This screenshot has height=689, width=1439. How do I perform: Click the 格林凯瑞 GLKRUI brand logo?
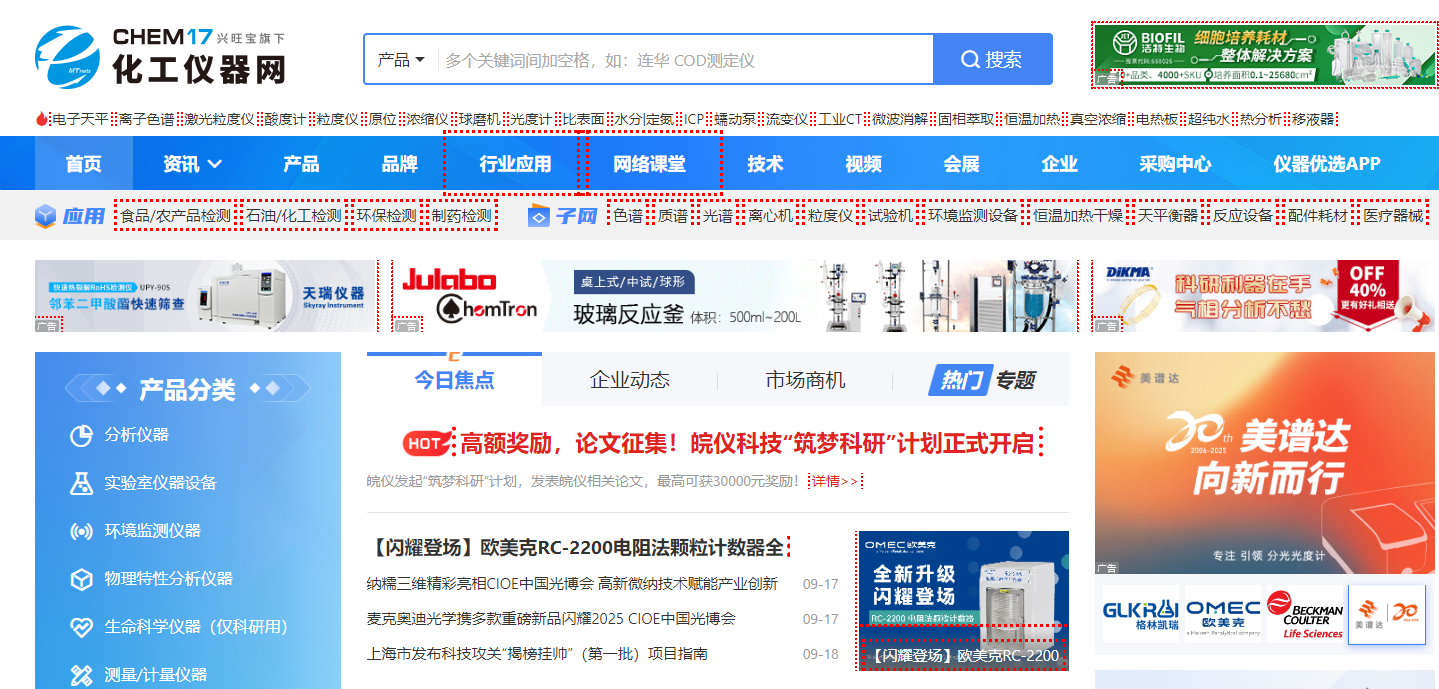point(1140,614)
